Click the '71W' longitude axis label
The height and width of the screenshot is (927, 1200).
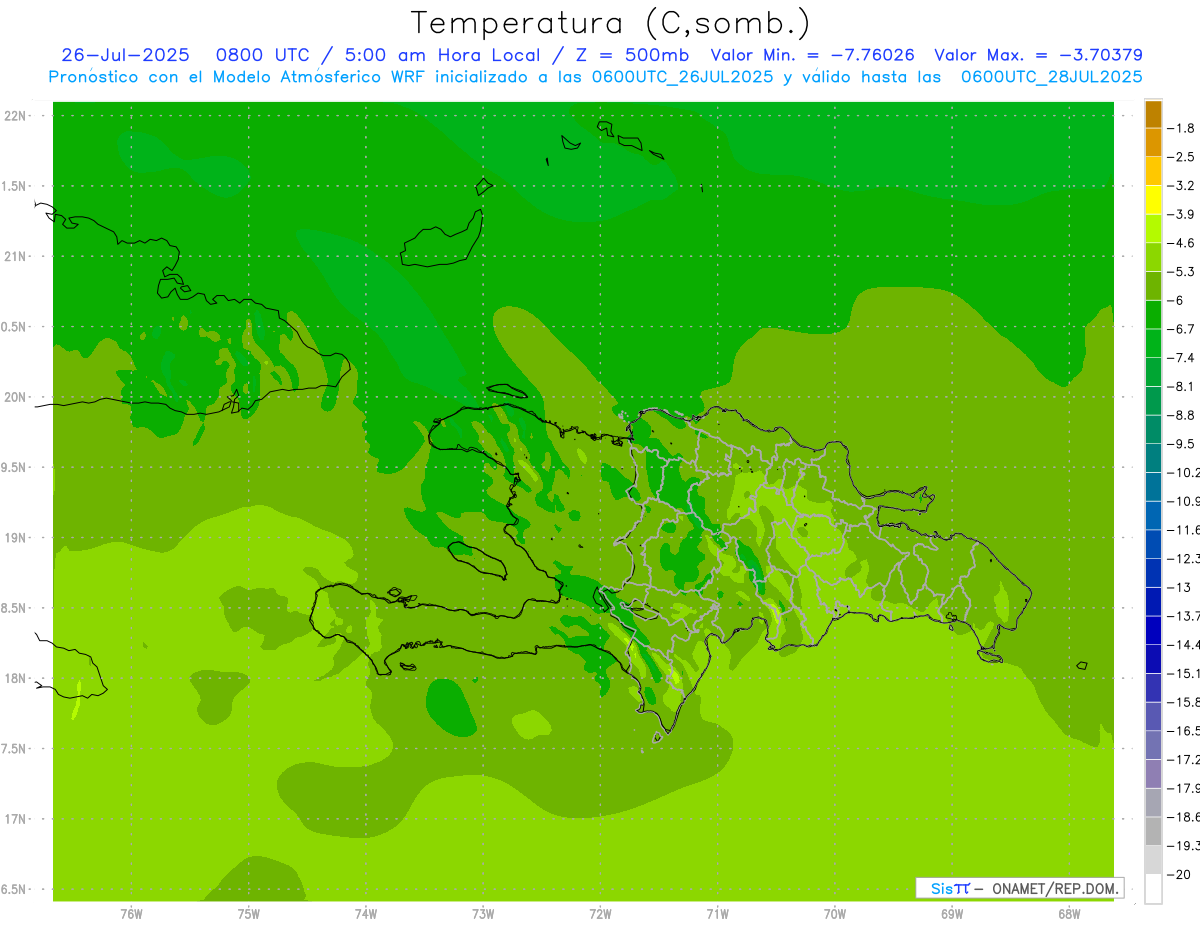click(x=717, y=914)
